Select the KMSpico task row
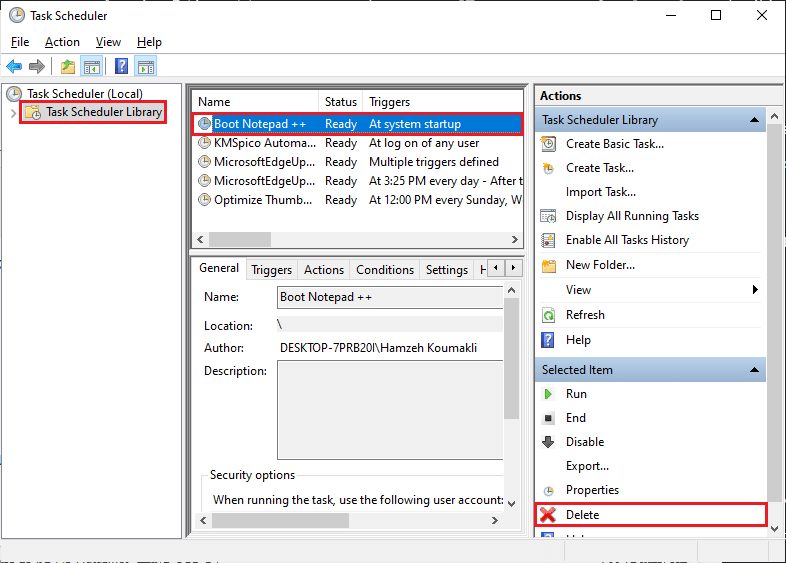Image resolution: width=786 pixels, height=563 pixels. click(263, 143)
